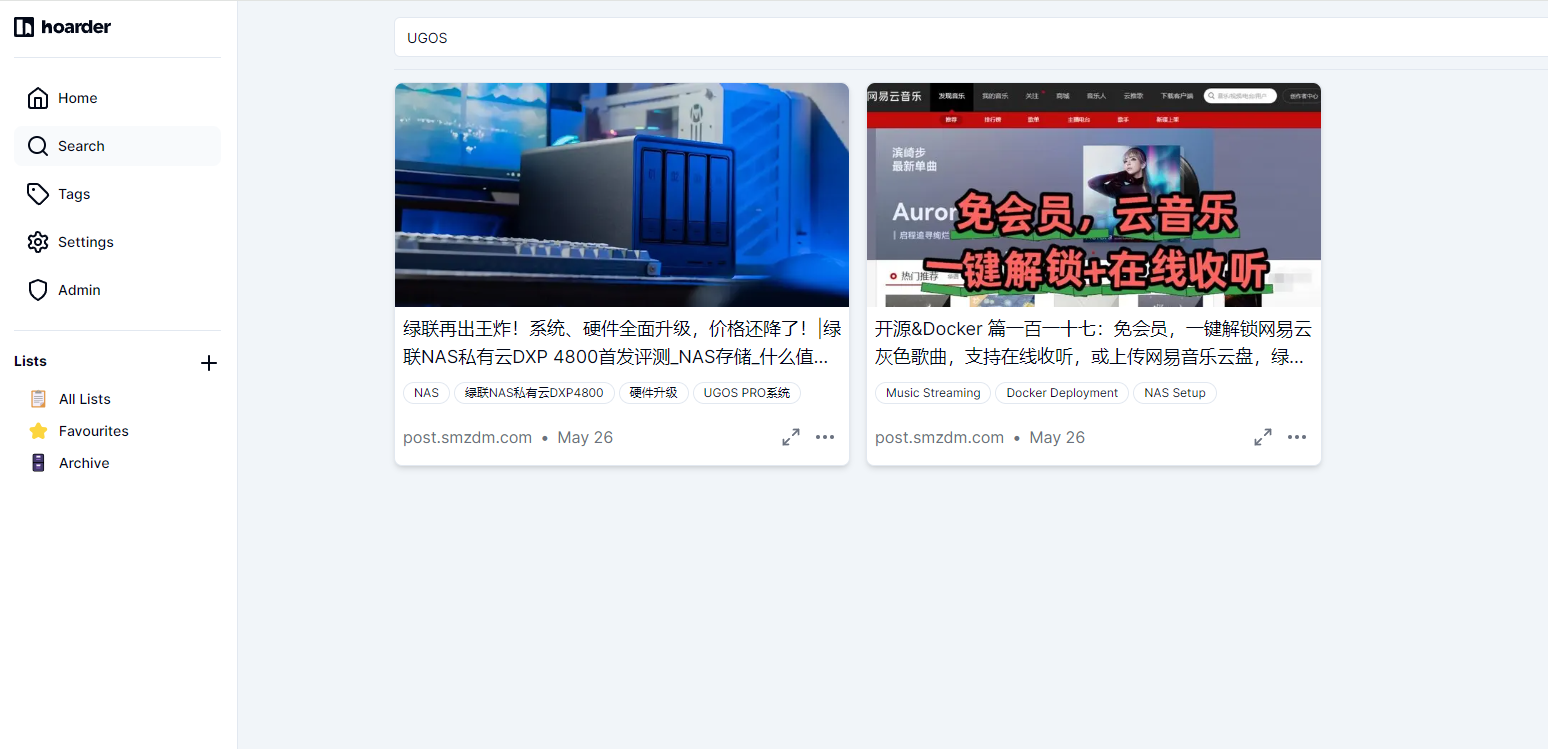Expand the Docker music bookmark card

tap(1263, 437)
